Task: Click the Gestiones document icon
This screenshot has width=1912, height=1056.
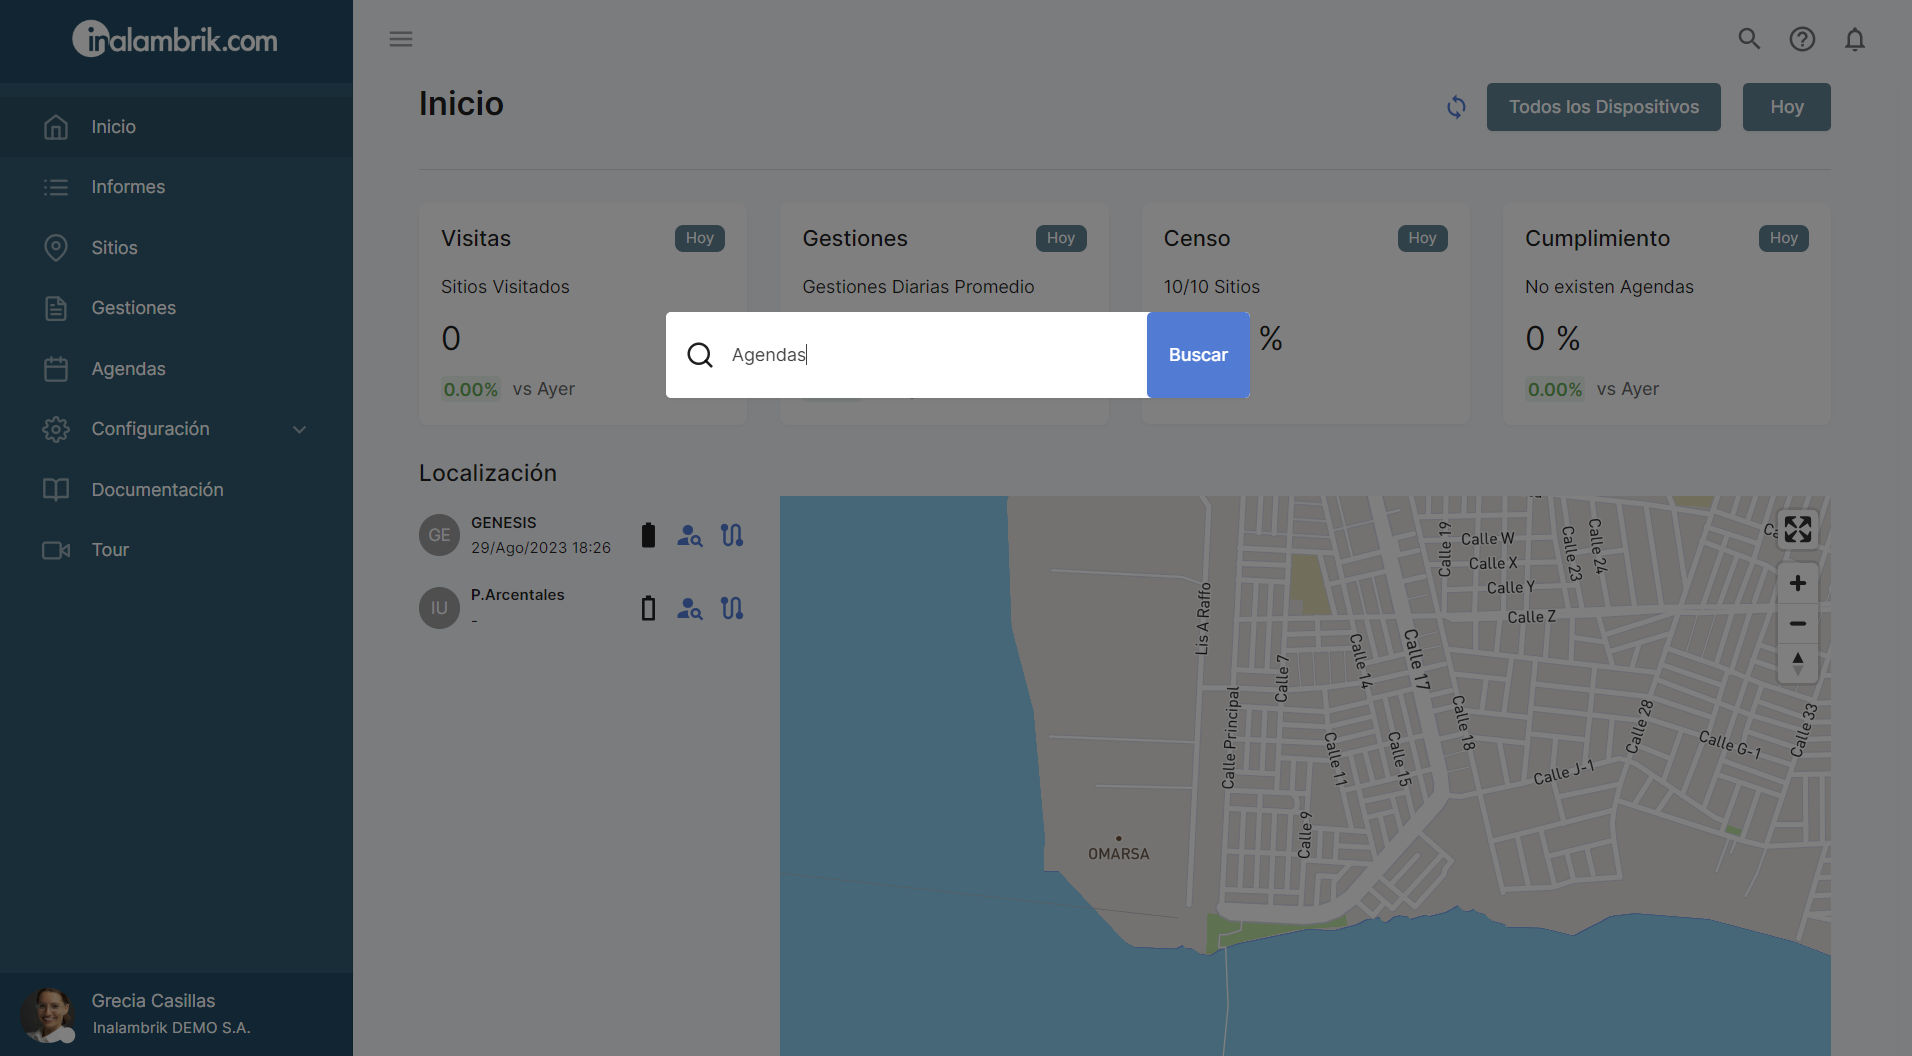Action: tap(56, 308)
